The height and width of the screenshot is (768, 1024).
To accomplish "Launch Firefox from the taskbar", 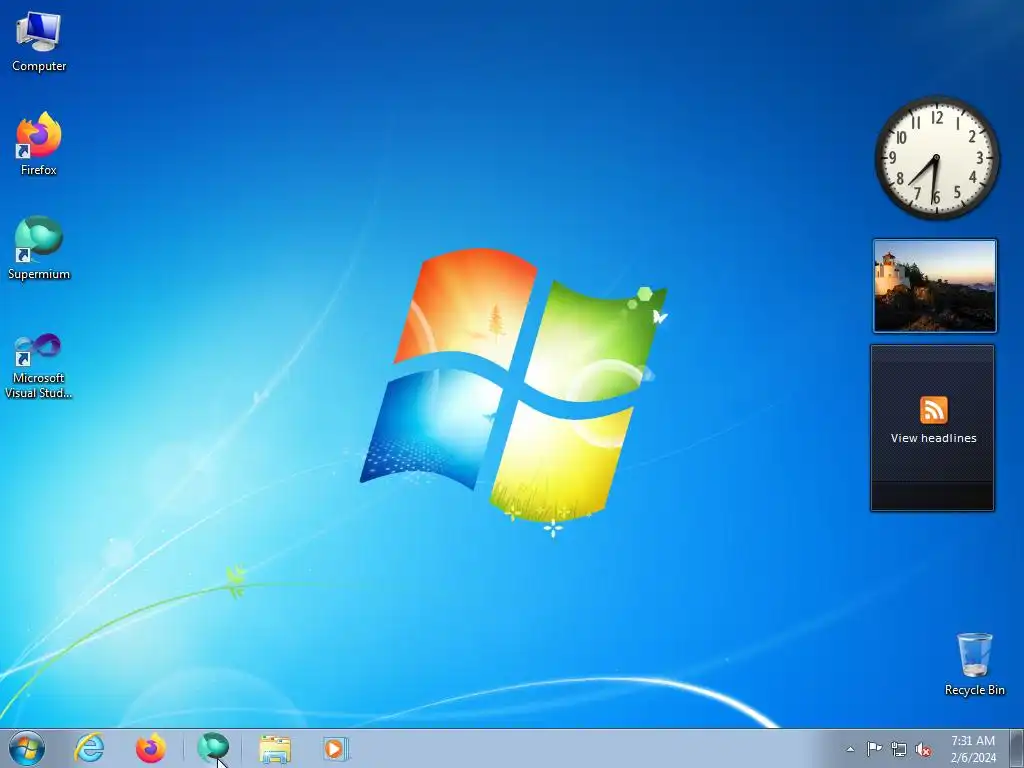I will (x=150, y=748).
